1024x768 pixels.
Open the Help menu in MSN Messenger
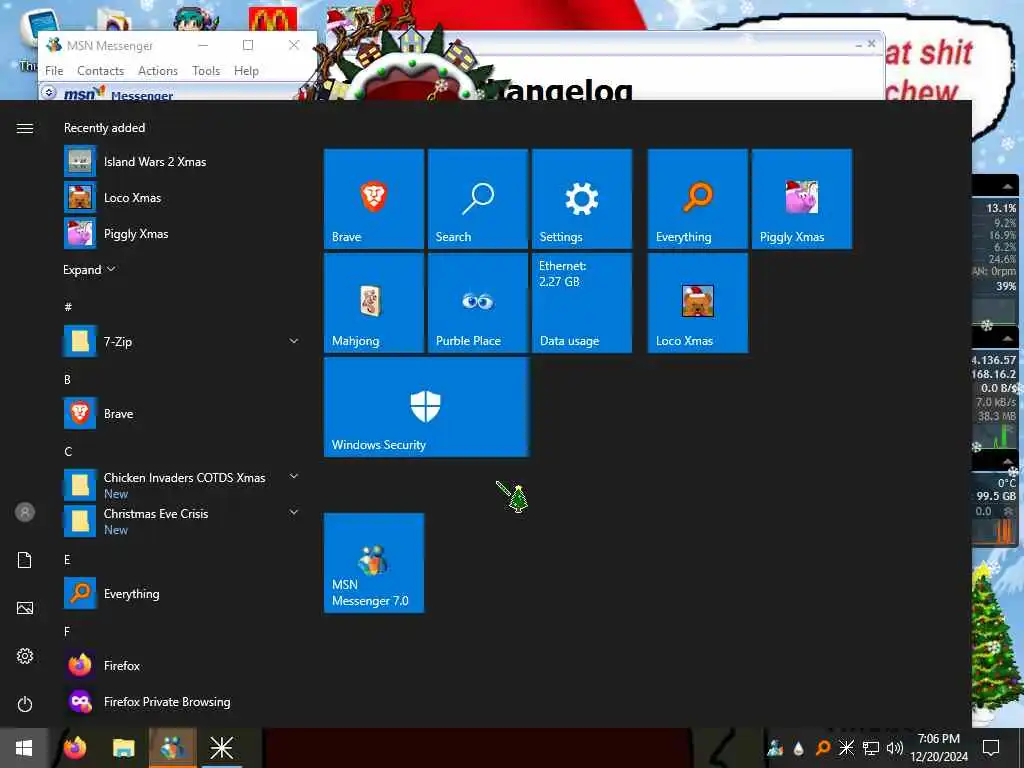pos(246,71)
